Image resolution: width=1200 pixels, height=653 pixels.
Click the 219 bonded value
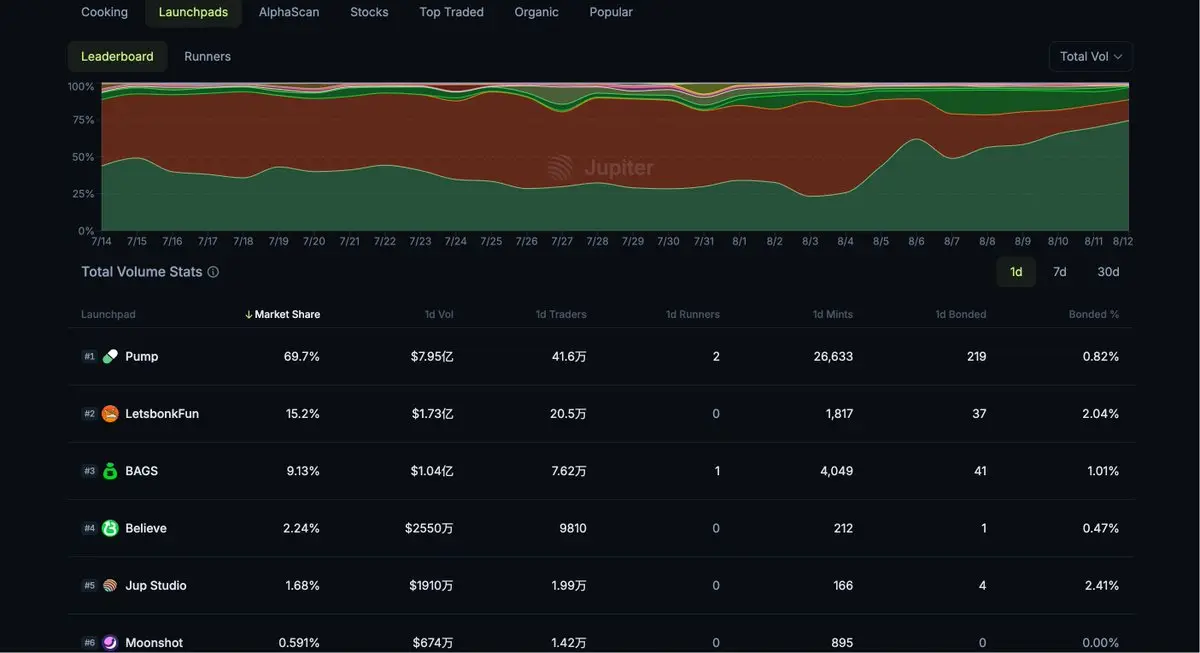(x=976, y=356)
